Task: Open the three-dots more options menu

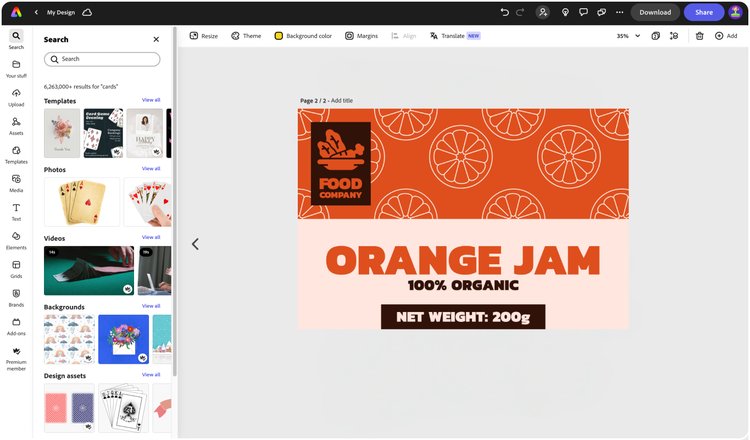Action: click(x=619, y=12)
